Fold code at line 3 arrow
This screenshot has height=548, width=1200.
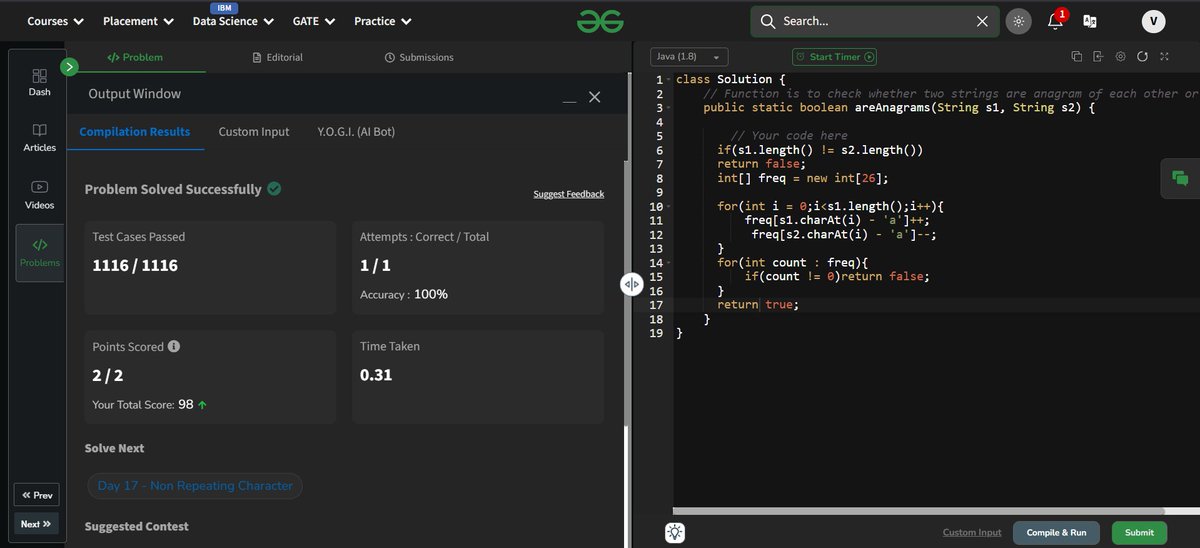click(x=667, y=107)
